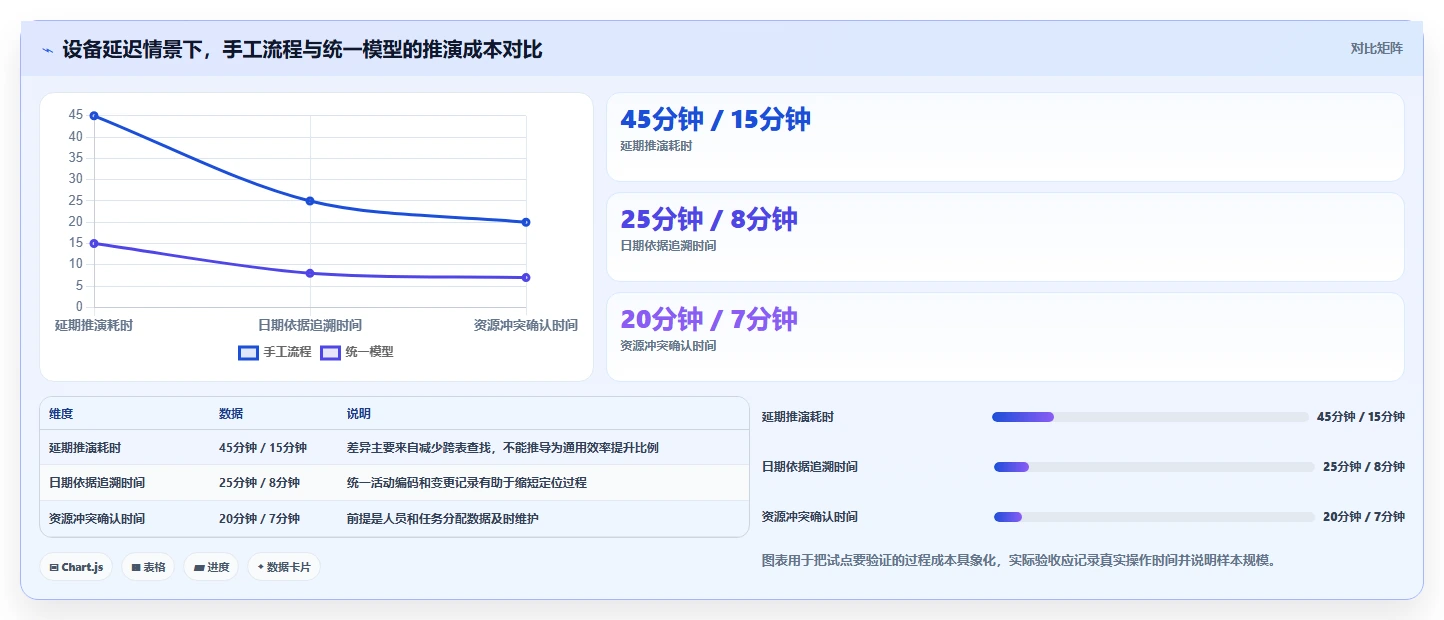Screen dimensions: 1444x620
Task: Toggle the 统一模型 legend swatch
Action: [330, 352]
